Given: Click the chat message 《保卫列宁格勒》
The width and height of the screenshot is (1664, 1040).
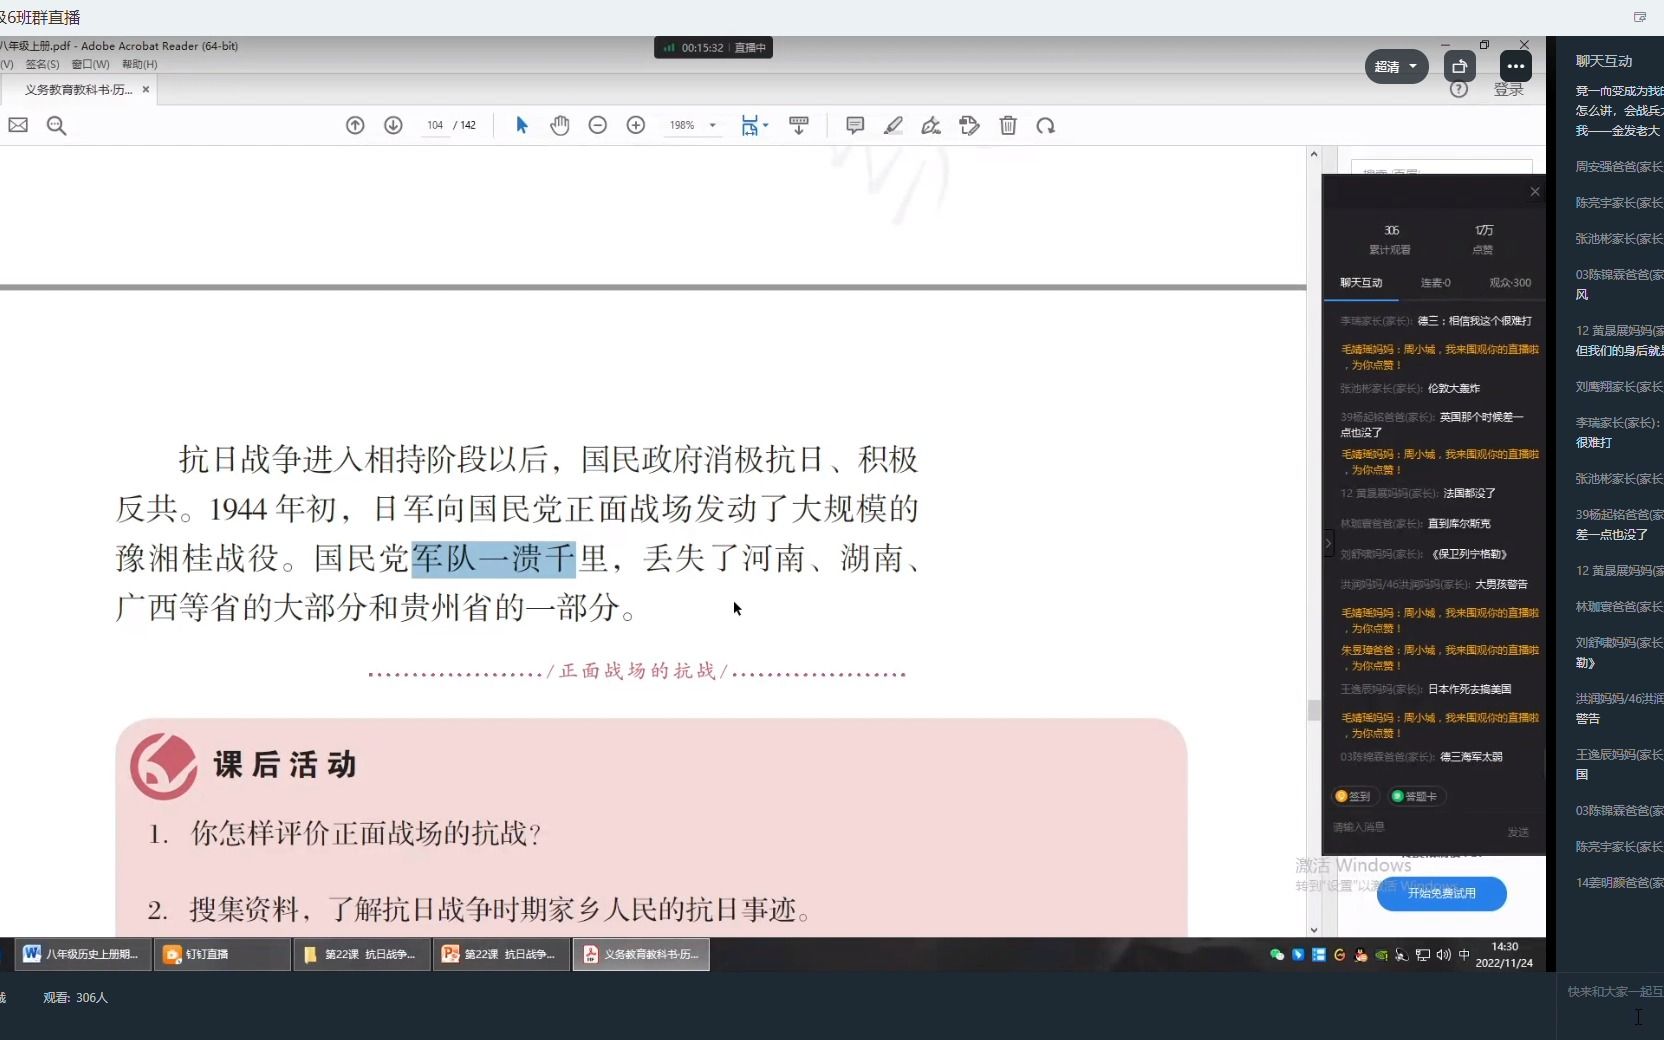Looking at the screenshot, I should point(1468,554).
